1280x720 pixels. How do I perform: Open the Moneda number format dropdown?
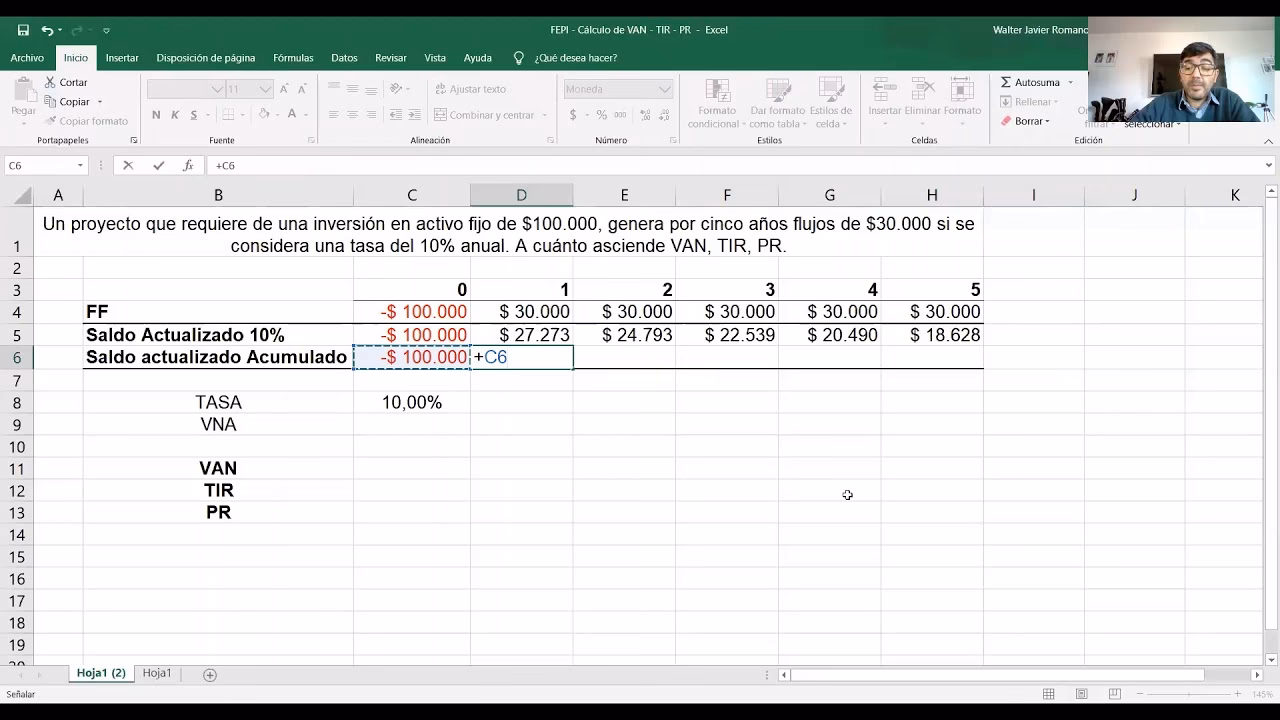point(667,88)
